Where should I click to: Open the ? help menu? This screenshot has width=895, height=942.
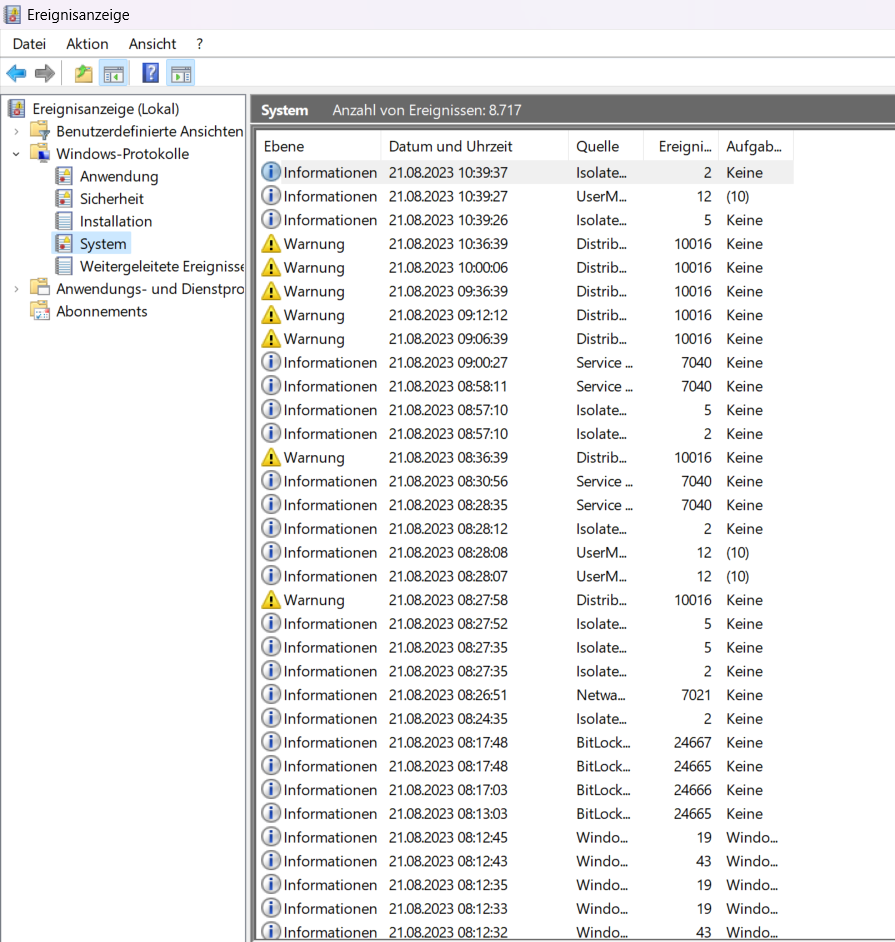click(x=199, y=44)
